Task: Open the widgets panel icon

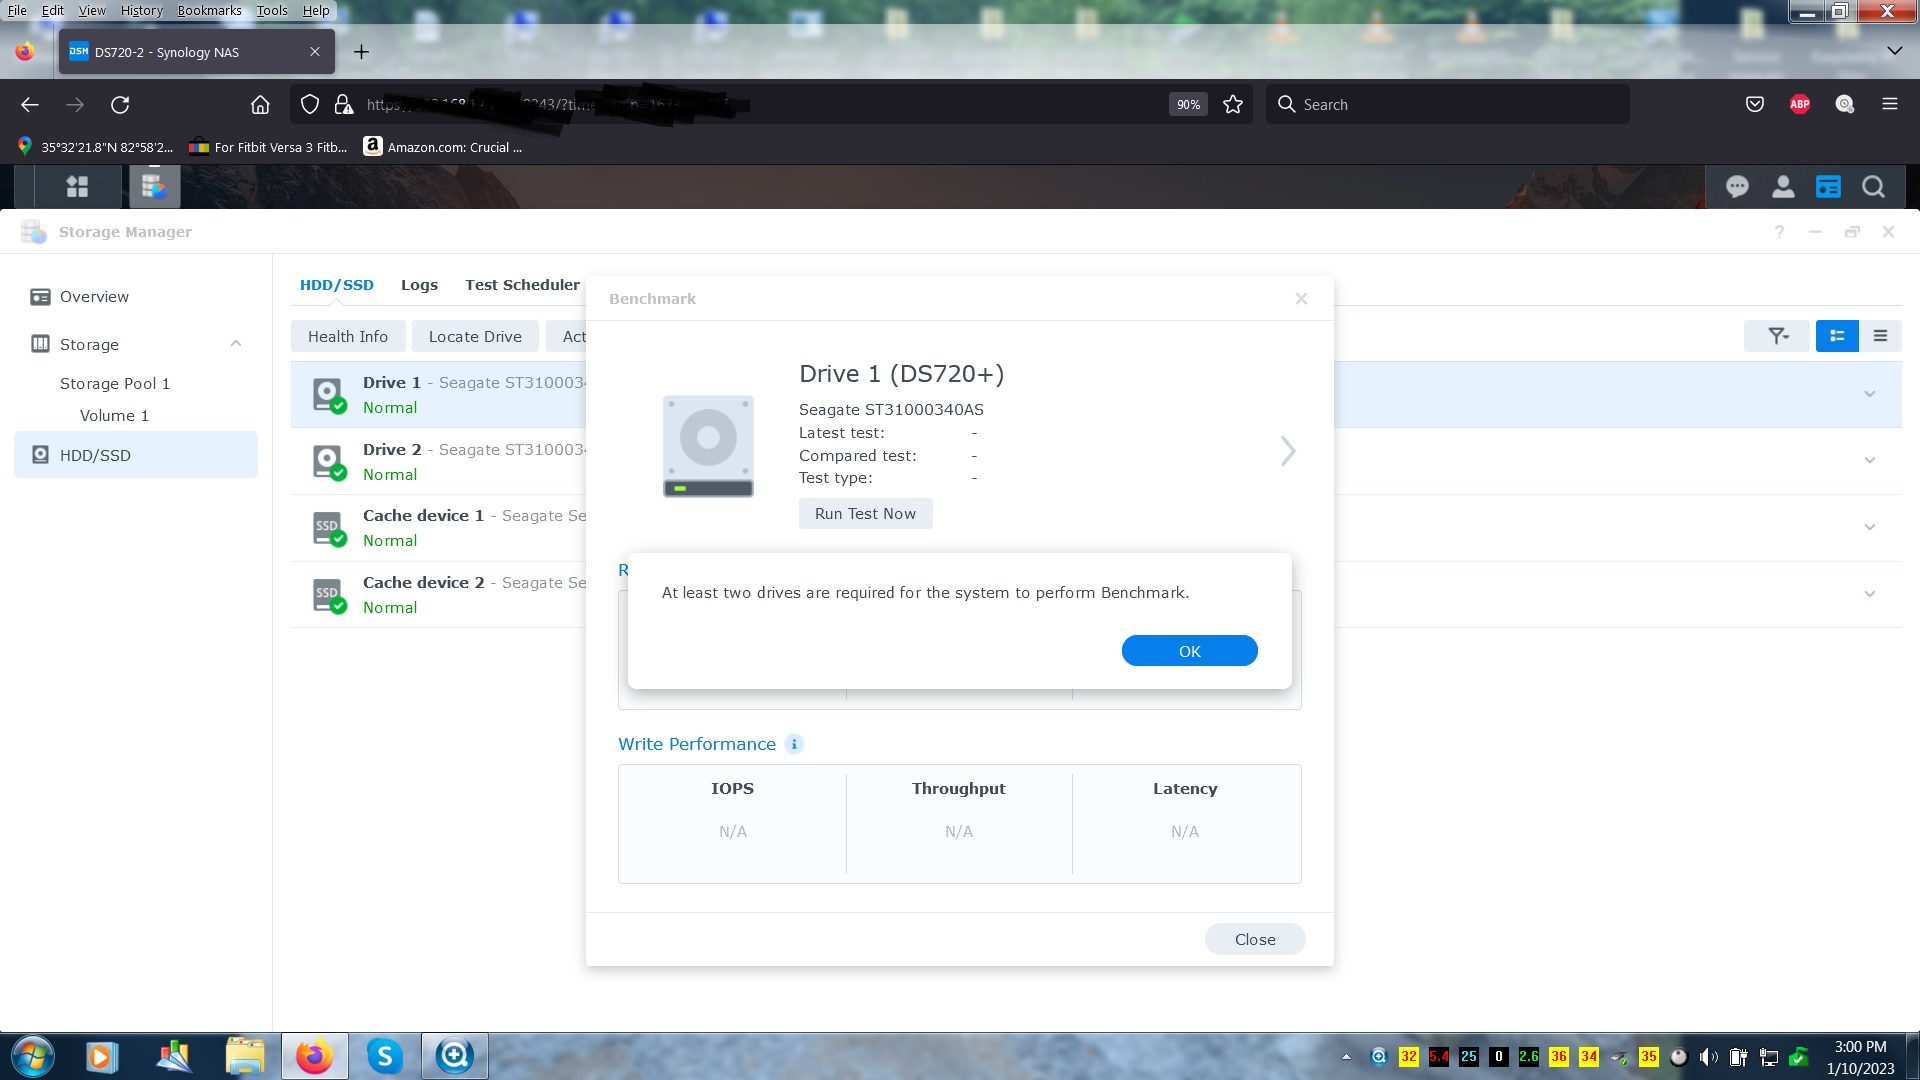Action: point(1829,186)
